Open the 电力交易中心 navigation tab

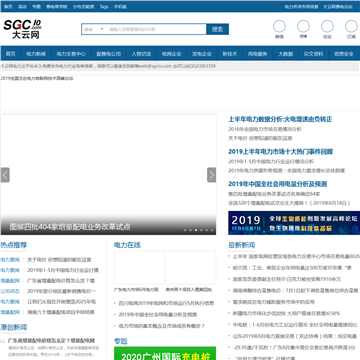[x=71, y=54]
